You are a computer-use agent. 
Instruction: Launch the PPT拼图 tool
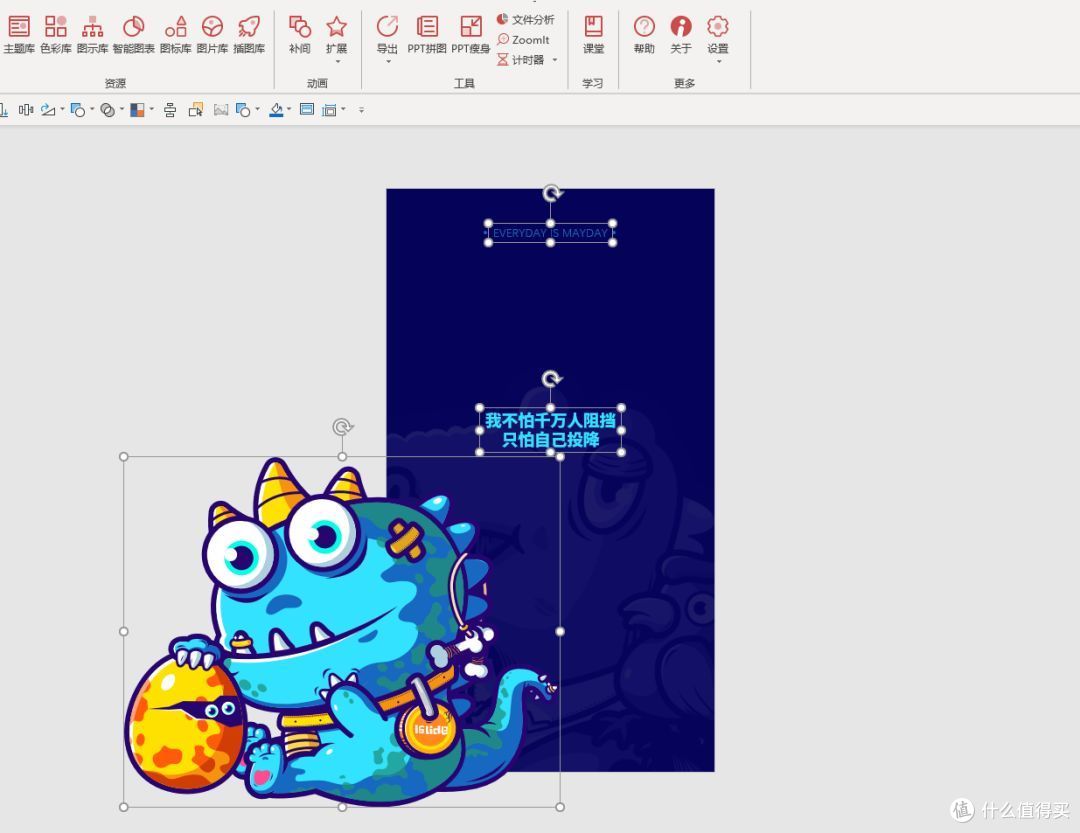pyautogui.click(x=427, y=34)
